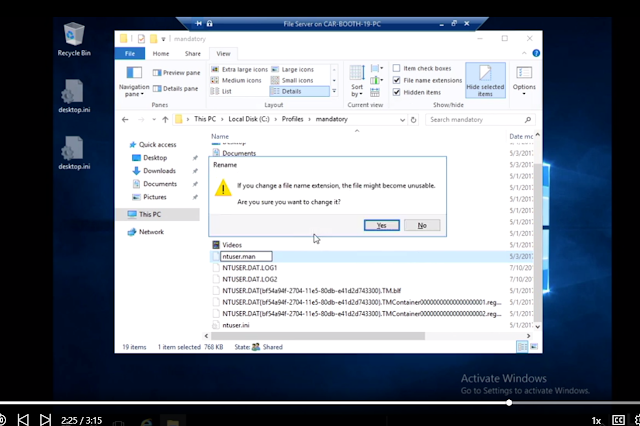640x426 pixels.
Task: Switch to large thumbnails view icon
Action: [x=534, y=347]
